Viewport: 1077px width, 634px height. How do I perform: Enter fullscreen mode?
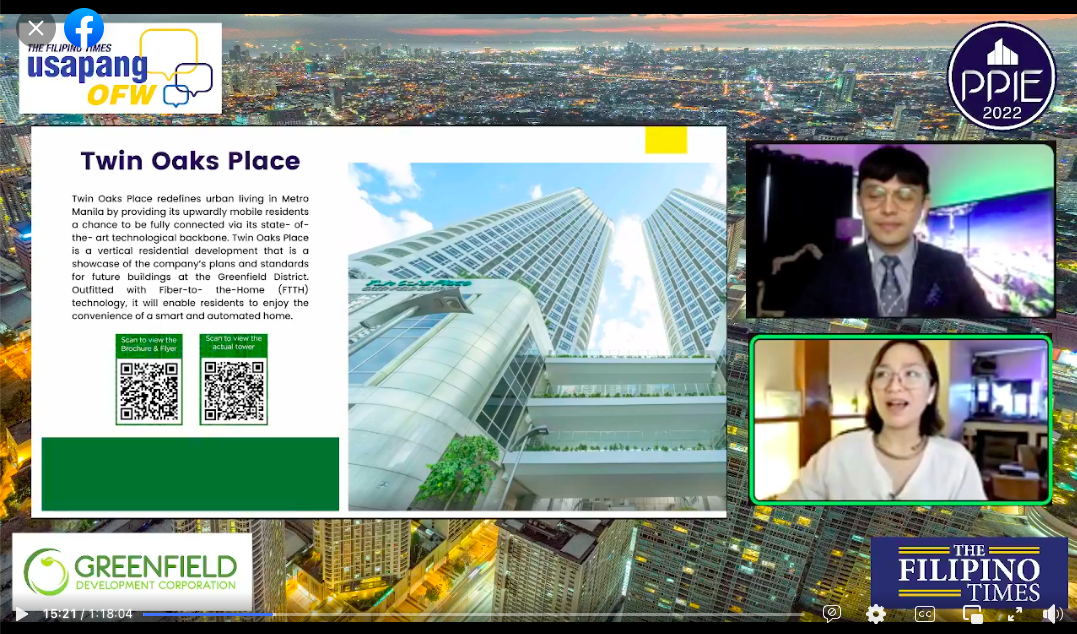(x=1015, y=613)
